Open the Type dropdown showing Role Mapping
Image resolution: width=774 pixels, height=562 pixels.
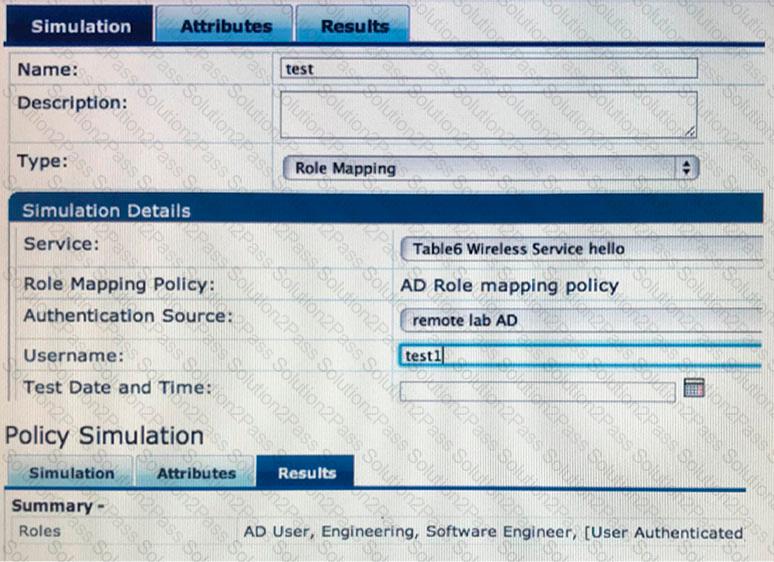[x=490, y=168]
